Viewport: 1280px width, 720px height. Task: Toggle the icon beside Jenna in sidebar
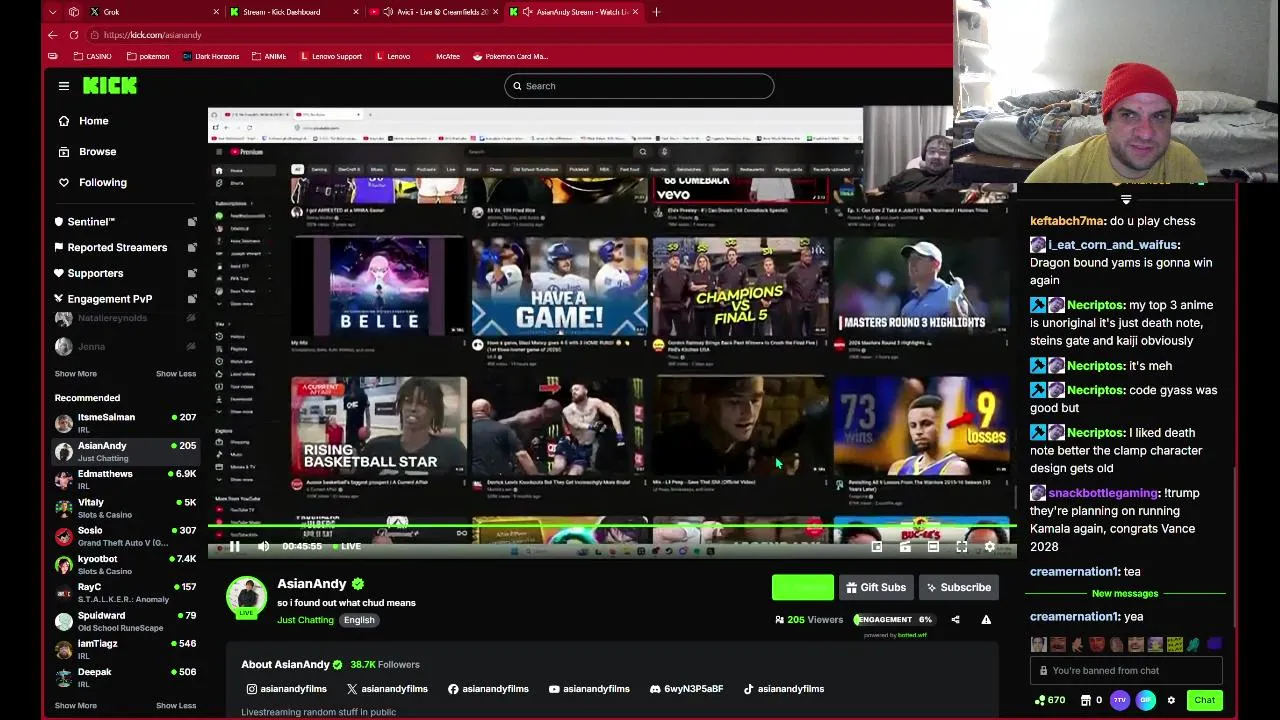[x=190, y=347]
